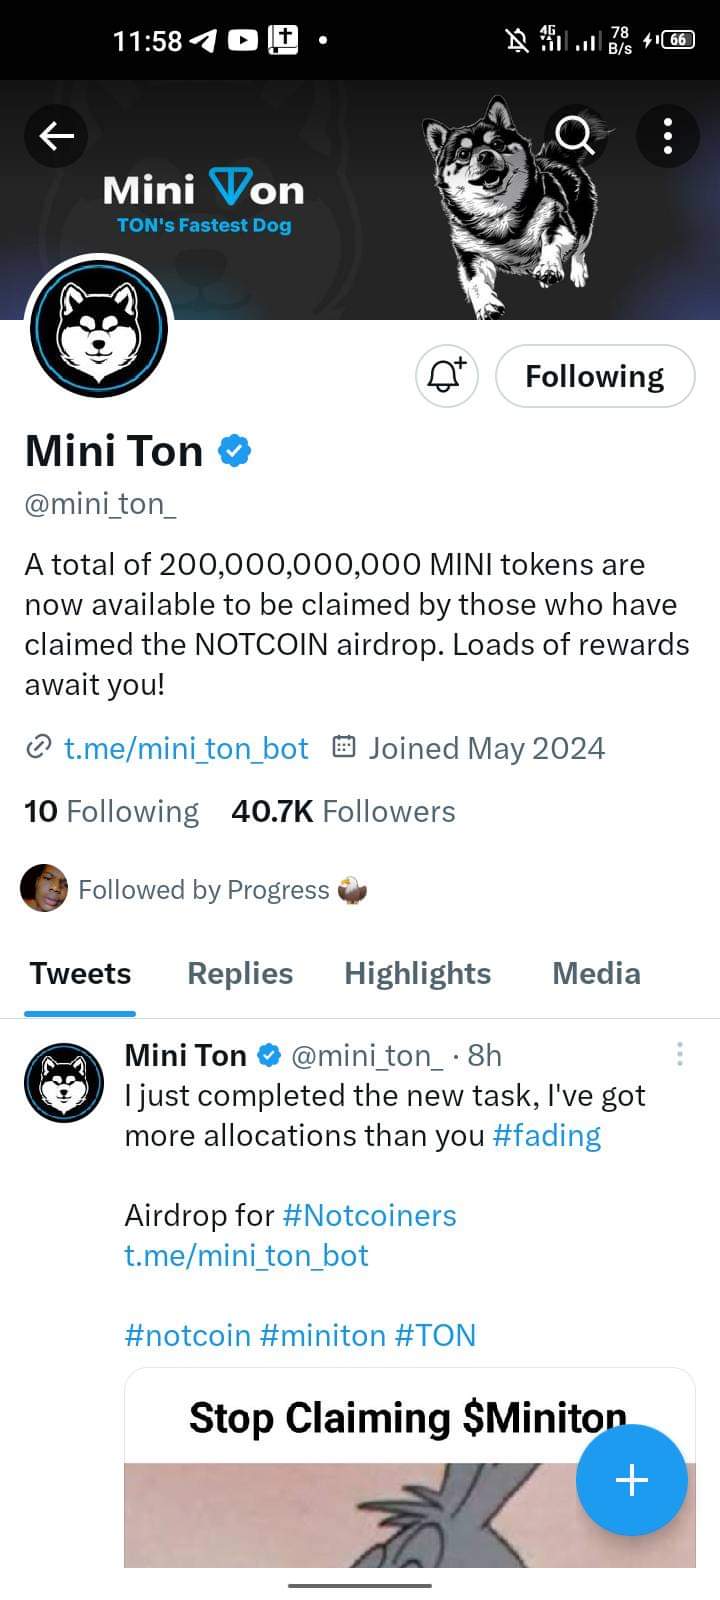The image size is (720, 1600).
Task: View the 40.7K Followers list
Action: pyautogui.click(x=343, y=811)
